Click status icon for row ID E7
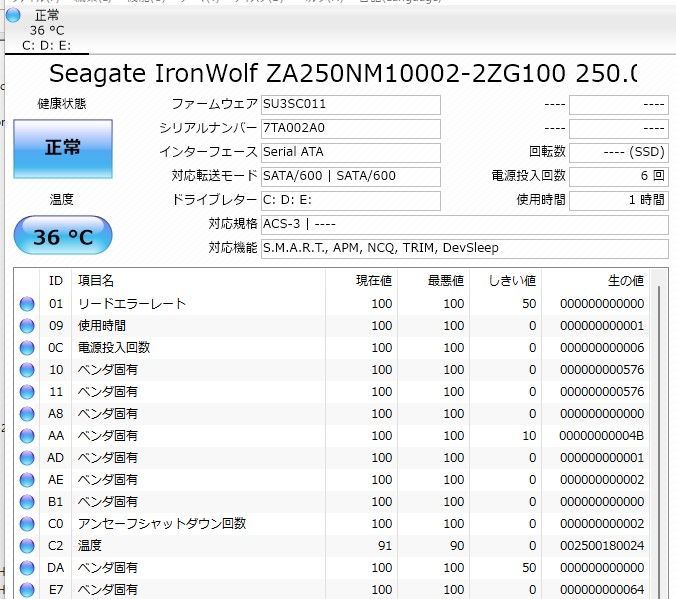The width and height of the screenshot is (676, 599). [x=27, y=590]
